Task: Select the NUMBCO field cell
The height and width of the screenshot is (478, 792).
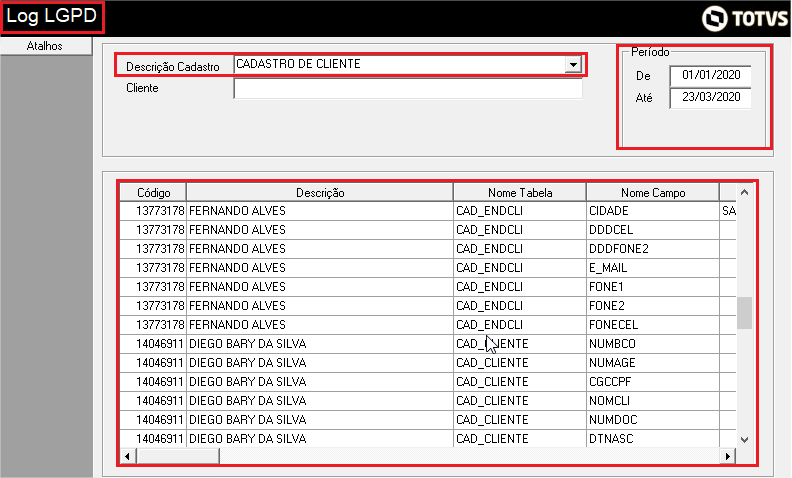Action: [x=653, y=344]
